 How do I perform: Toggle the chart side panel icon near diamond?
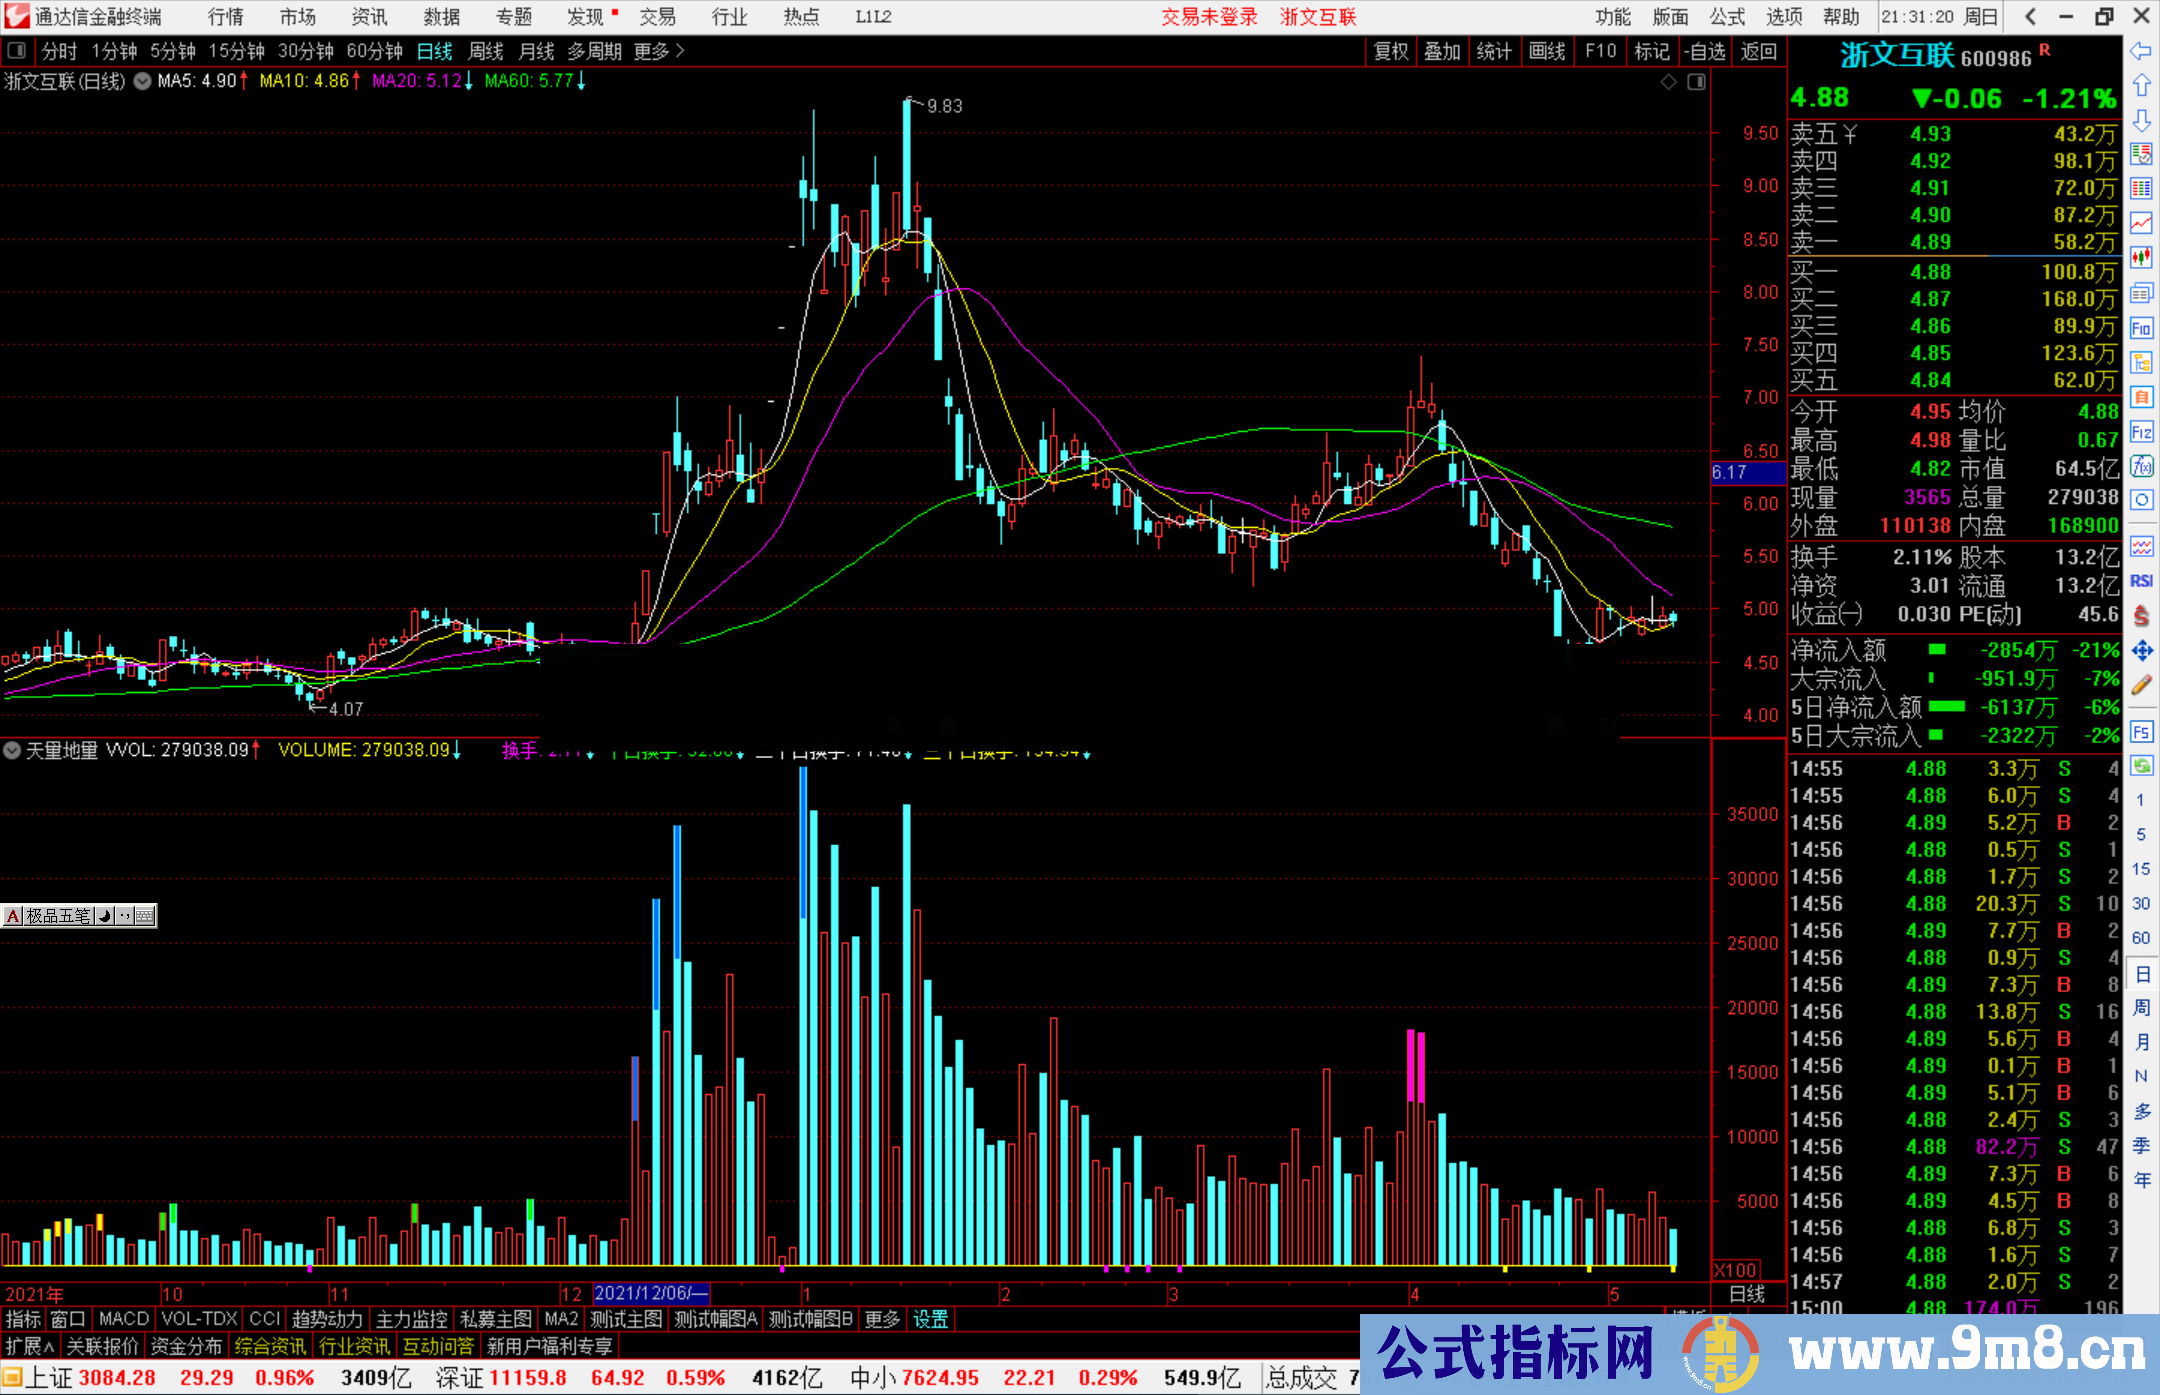[1696, 82]
